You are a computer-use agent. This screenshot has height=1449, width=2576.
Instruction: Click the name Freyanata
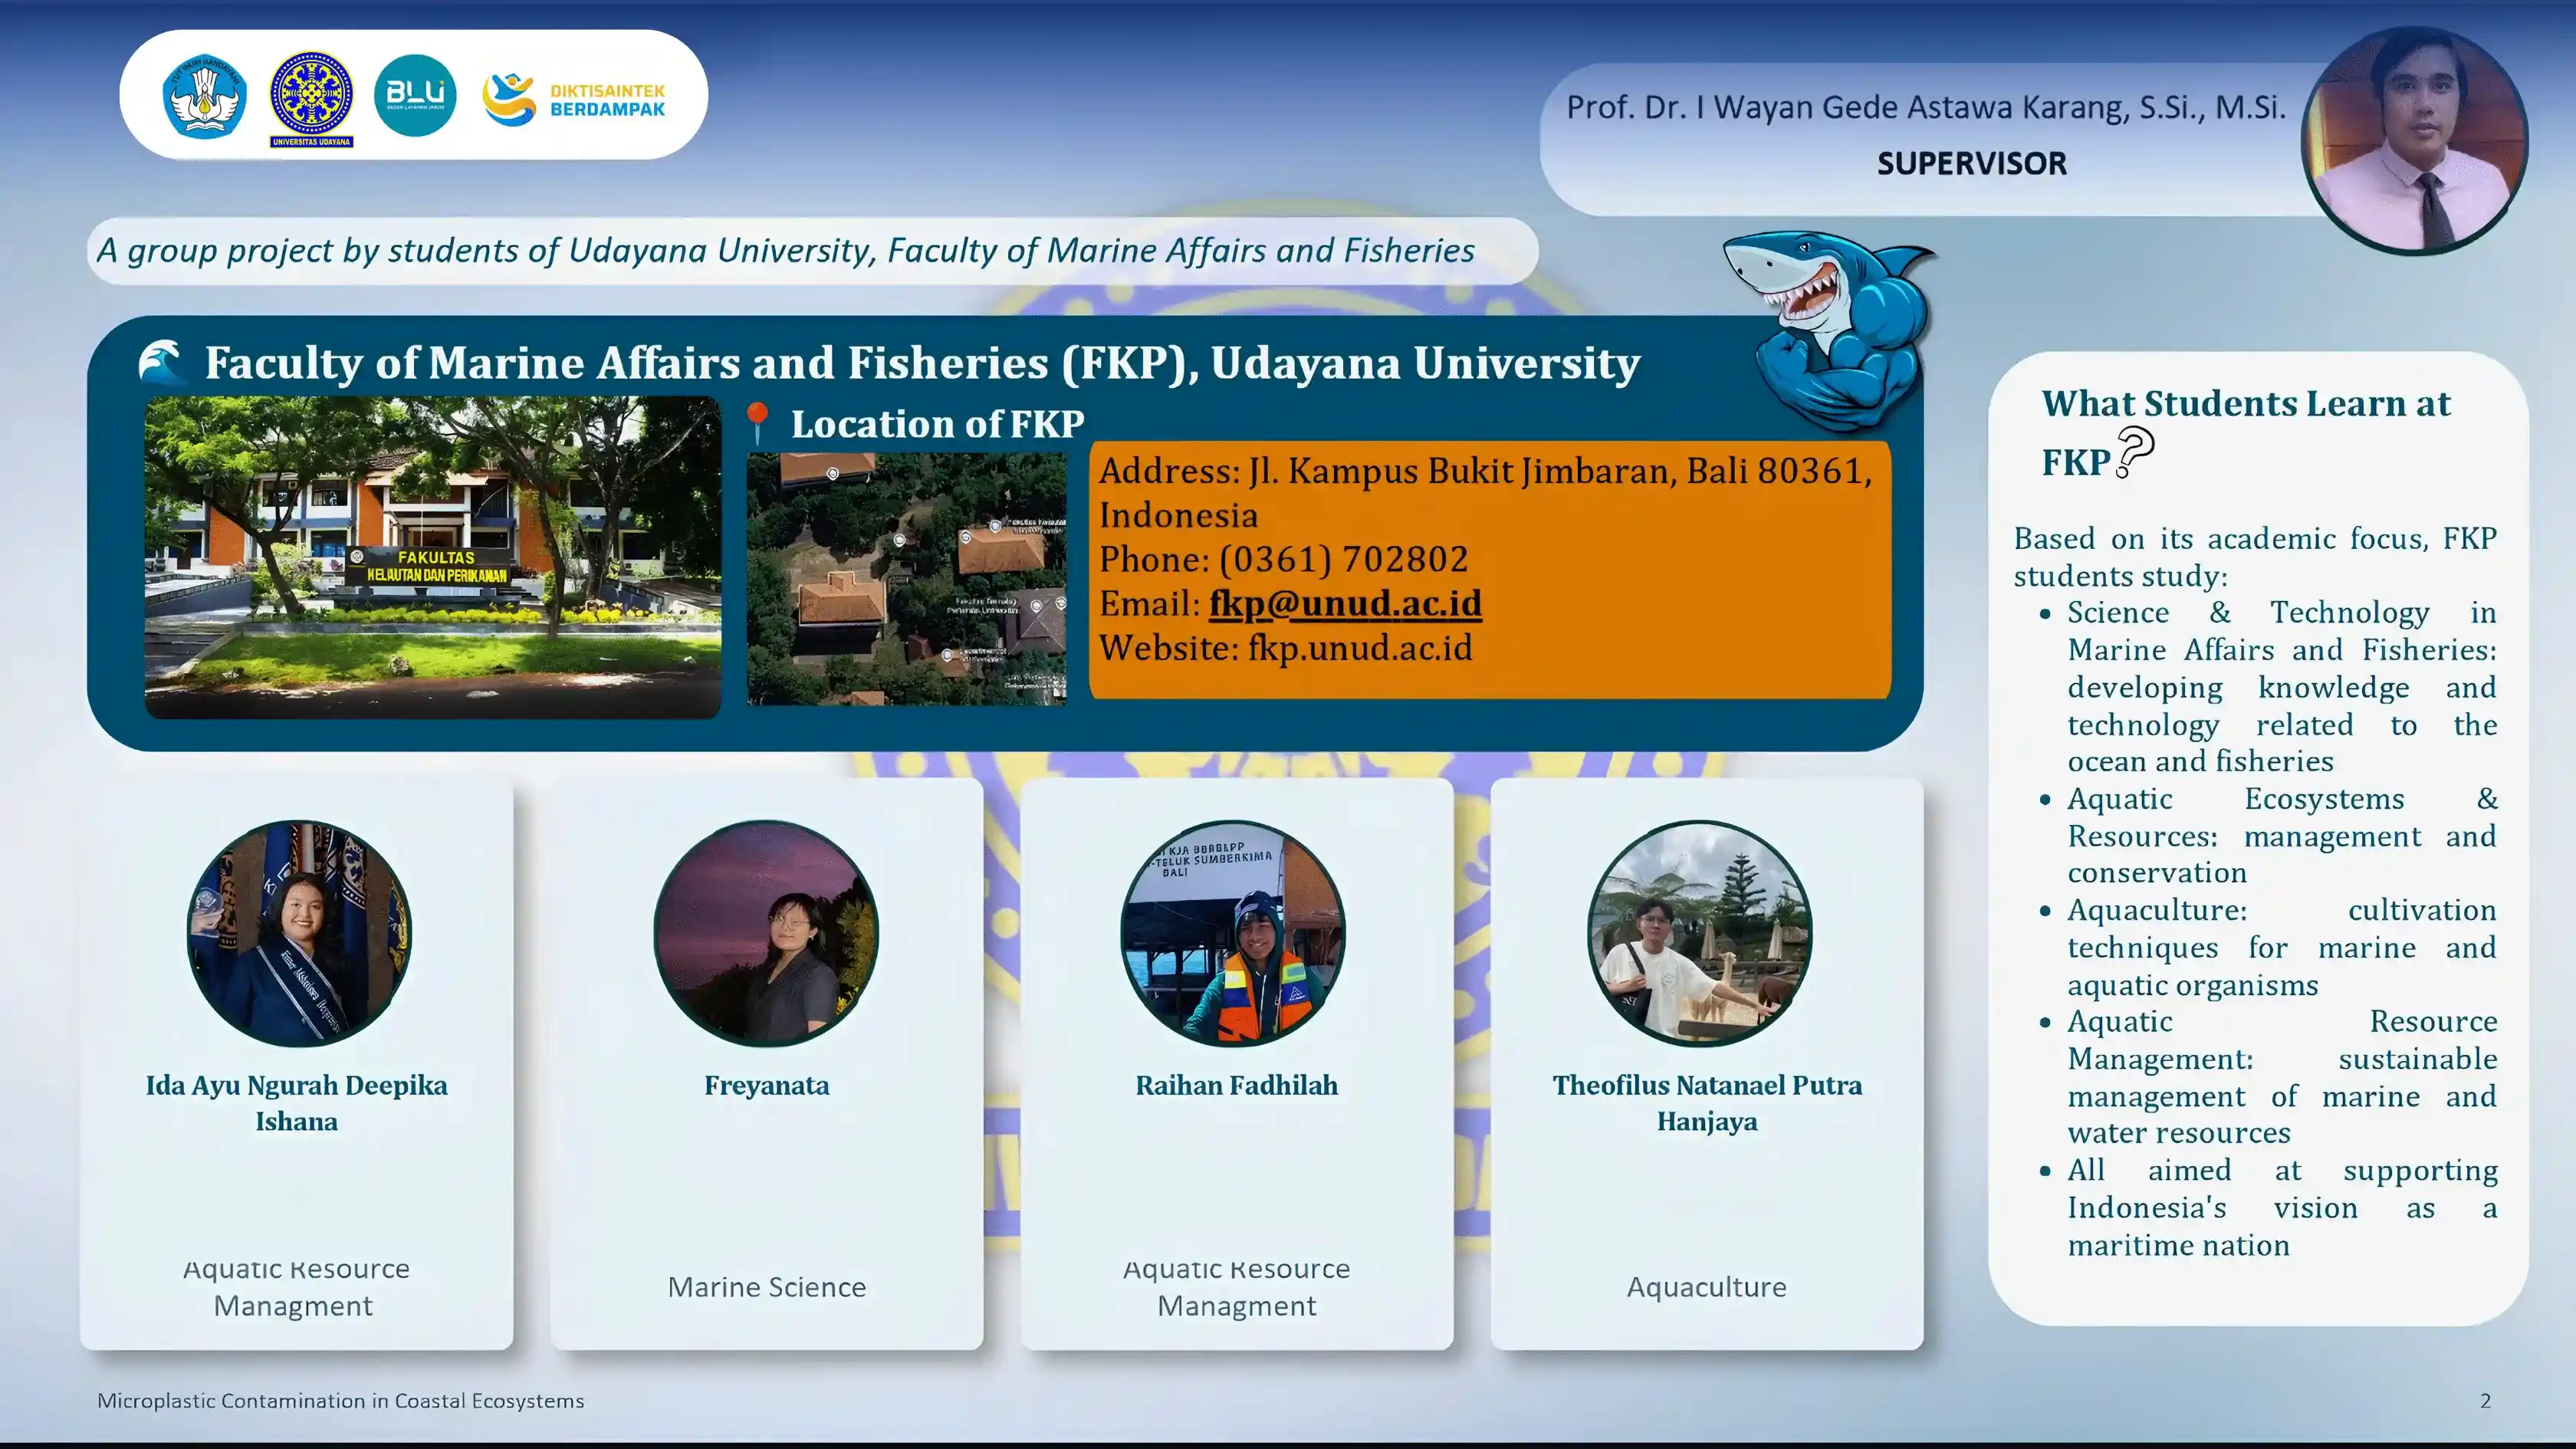767,1085
